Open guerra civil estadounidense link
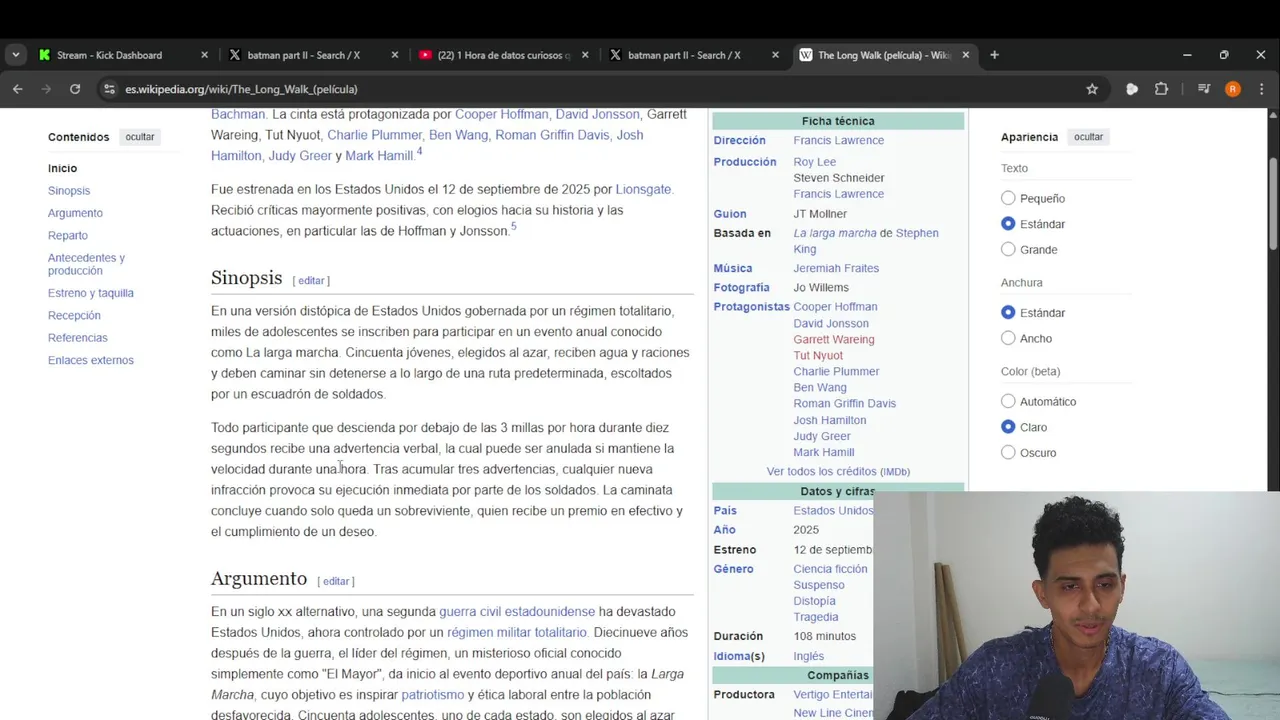Viewport: 1280px width, 720px height. tap(517, 611)
